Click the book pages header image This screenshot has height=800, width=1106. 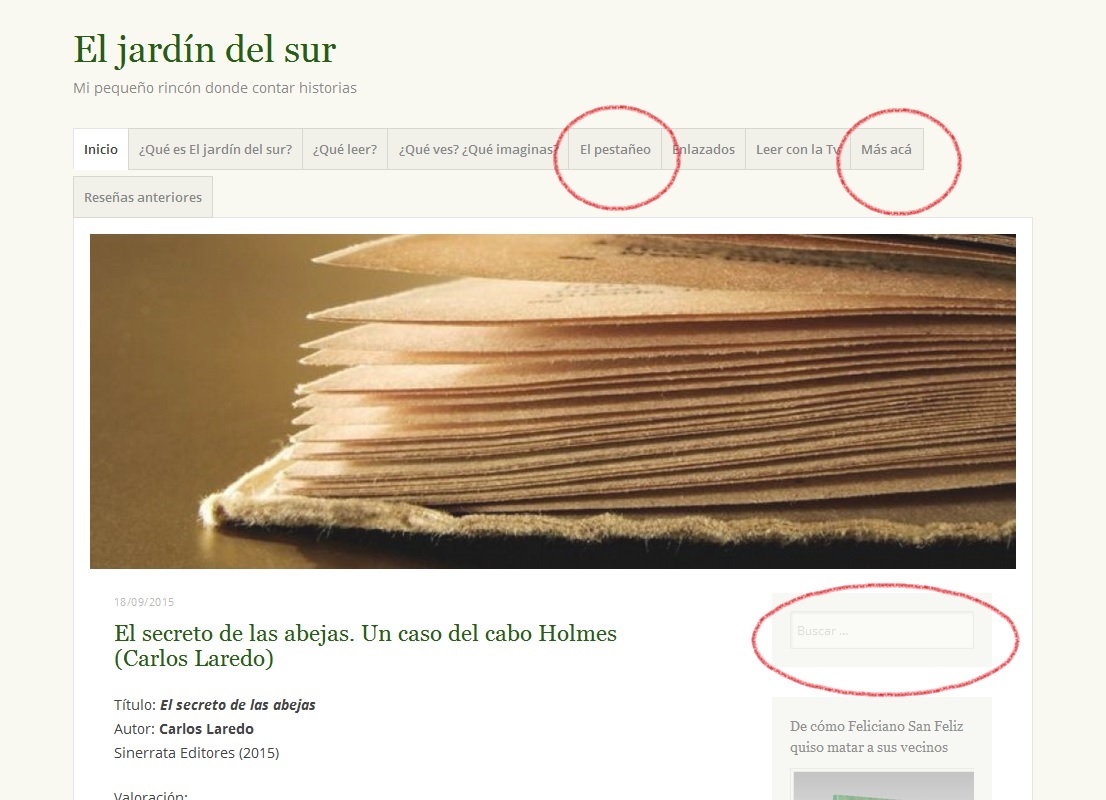click(x=552, y=401)
